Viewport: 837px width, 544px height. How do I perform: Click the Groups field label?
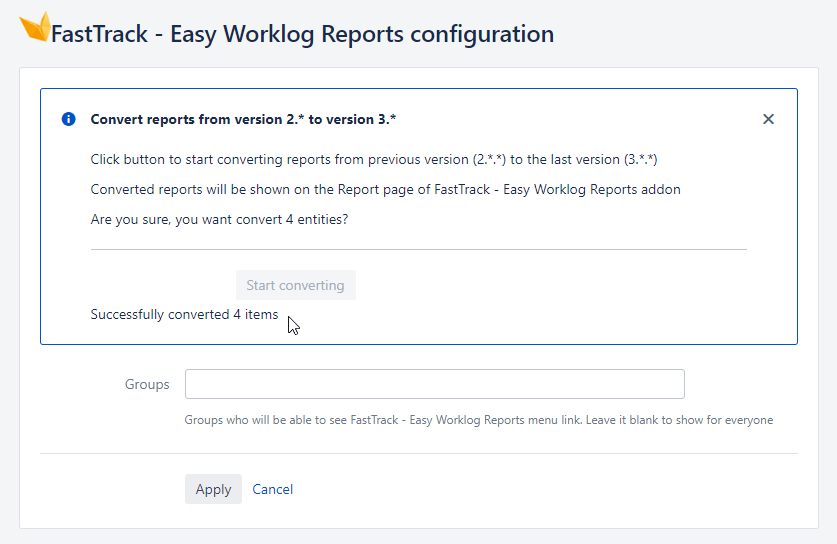[147, 384]
